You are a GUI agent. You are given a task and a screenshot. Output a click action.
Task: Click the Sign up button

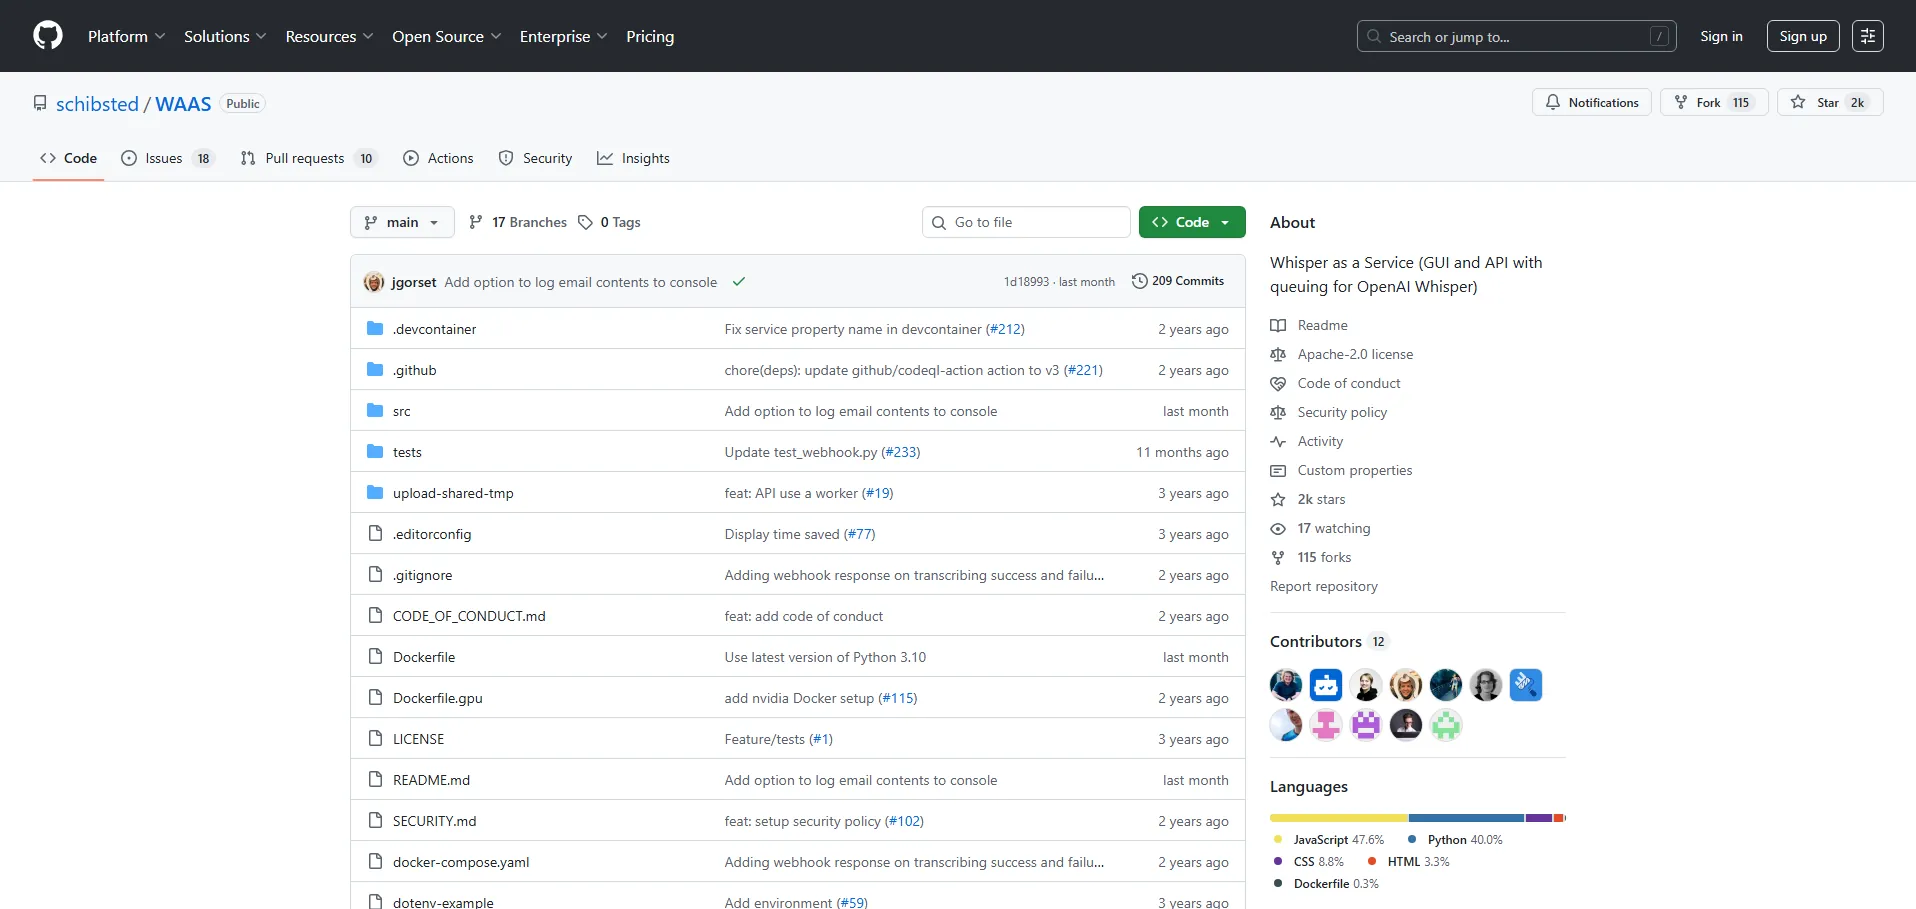(1802, 36)
